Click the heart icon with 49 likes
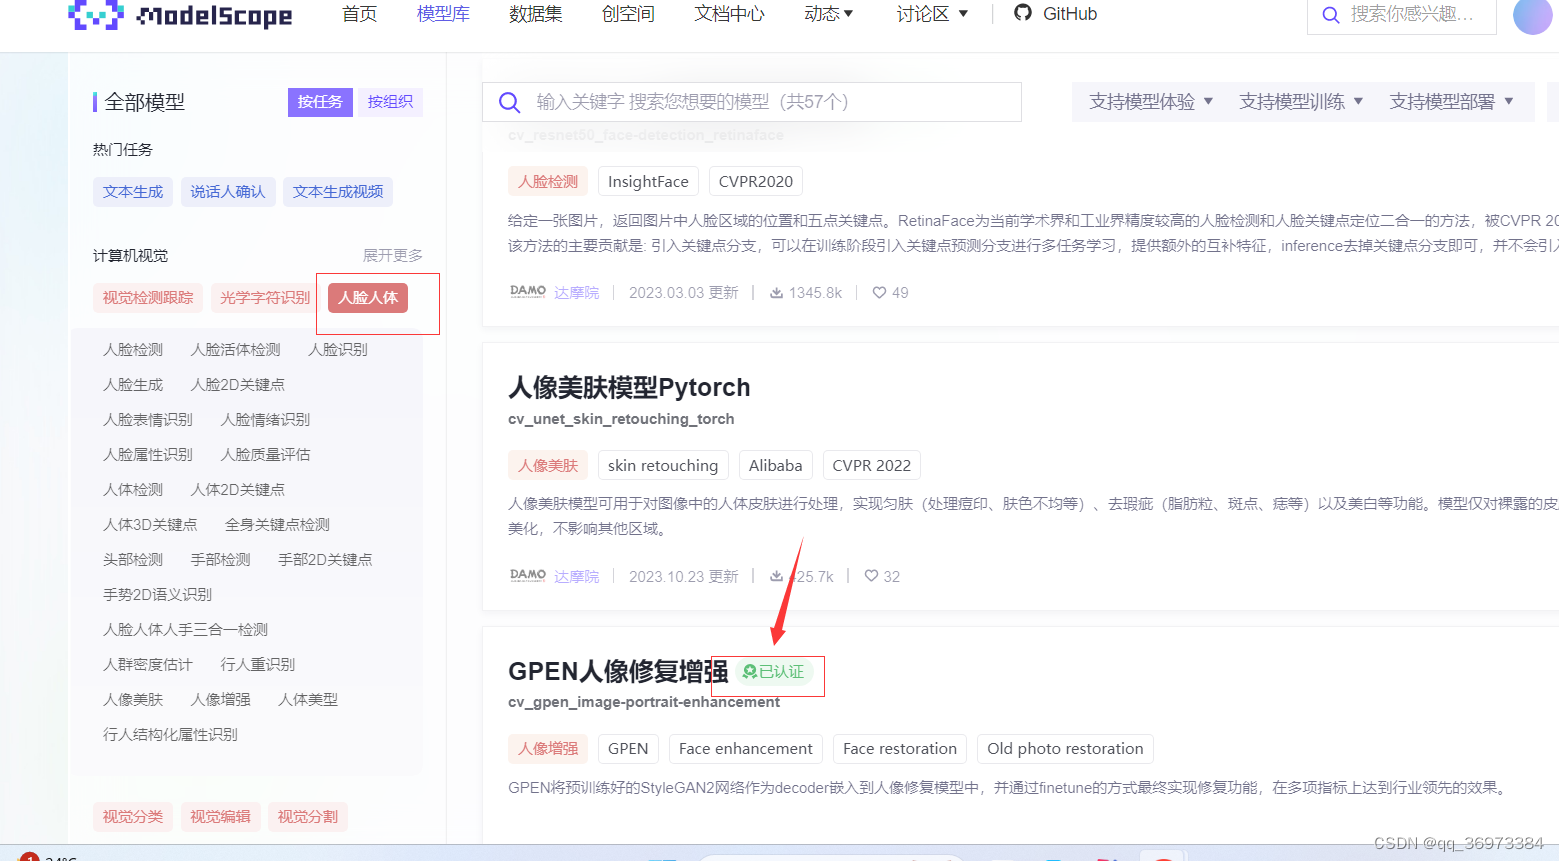 pos(879,293)
